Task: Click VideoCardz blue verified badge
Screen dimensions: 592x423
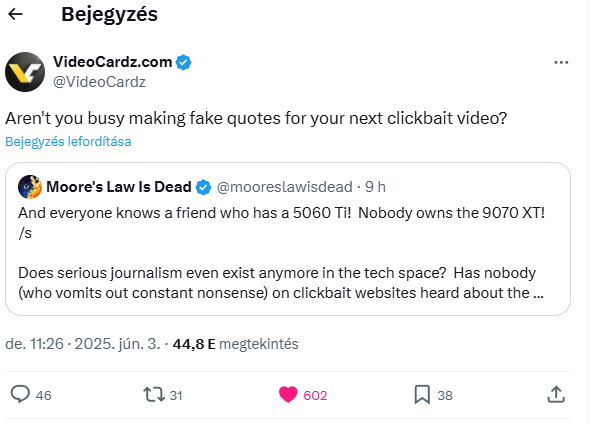Action: tap(183, 62)
